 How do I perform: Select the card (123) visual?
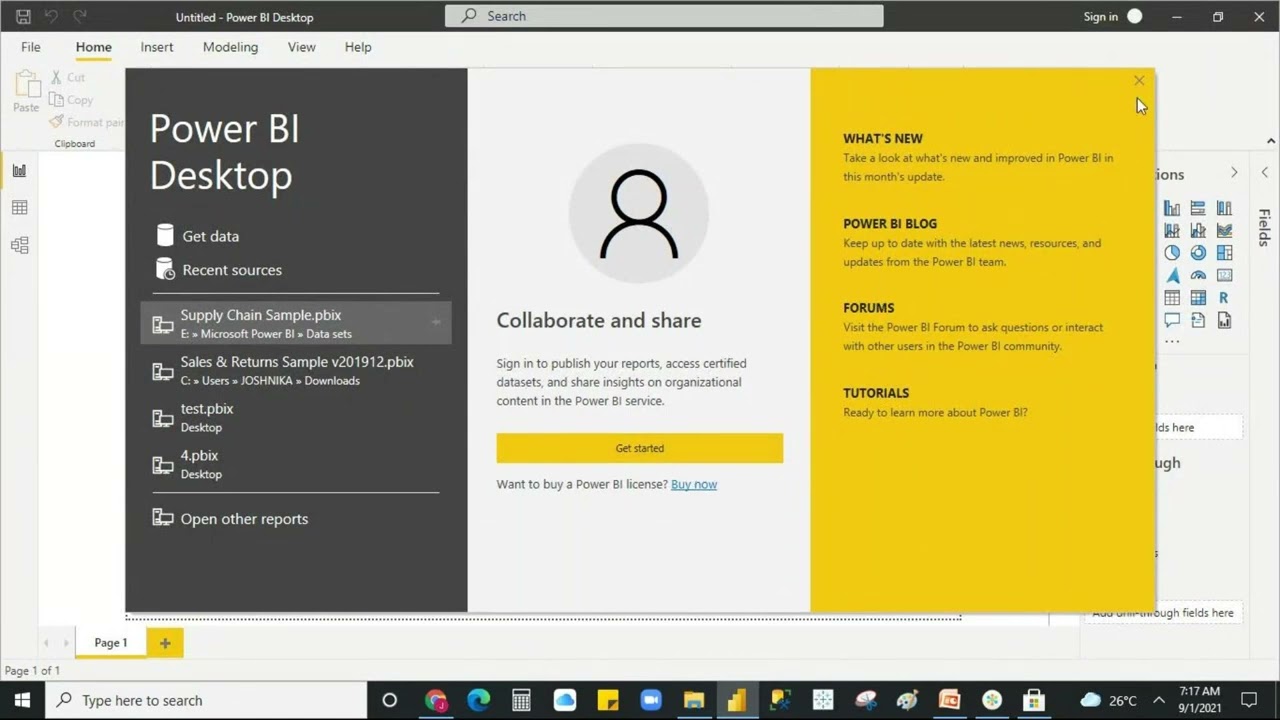click(1224, 275)
